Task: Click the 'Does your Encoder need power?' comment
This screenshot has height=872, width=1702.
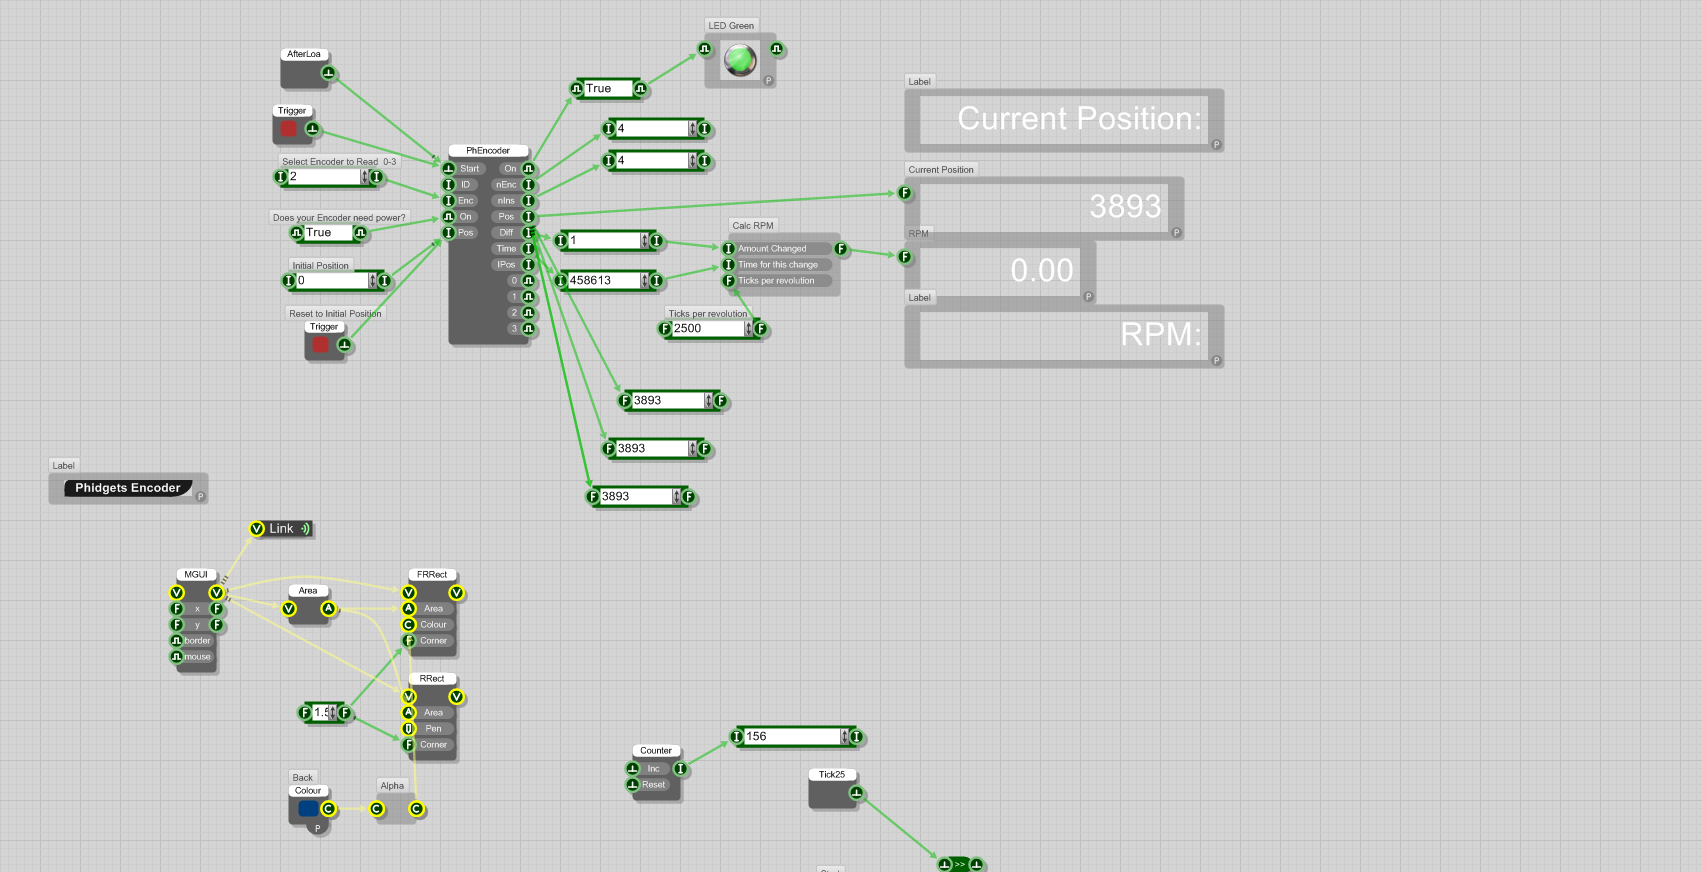Action: tap(339, 218)
